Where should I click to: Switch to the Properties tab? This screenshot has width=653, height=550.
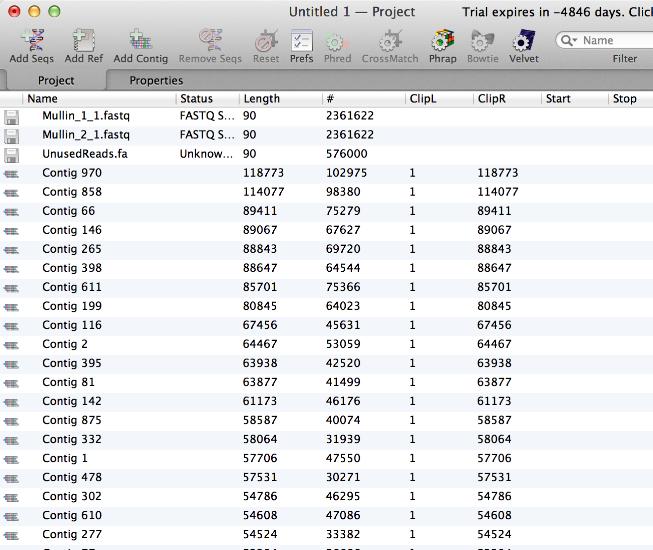click(156, 80)
